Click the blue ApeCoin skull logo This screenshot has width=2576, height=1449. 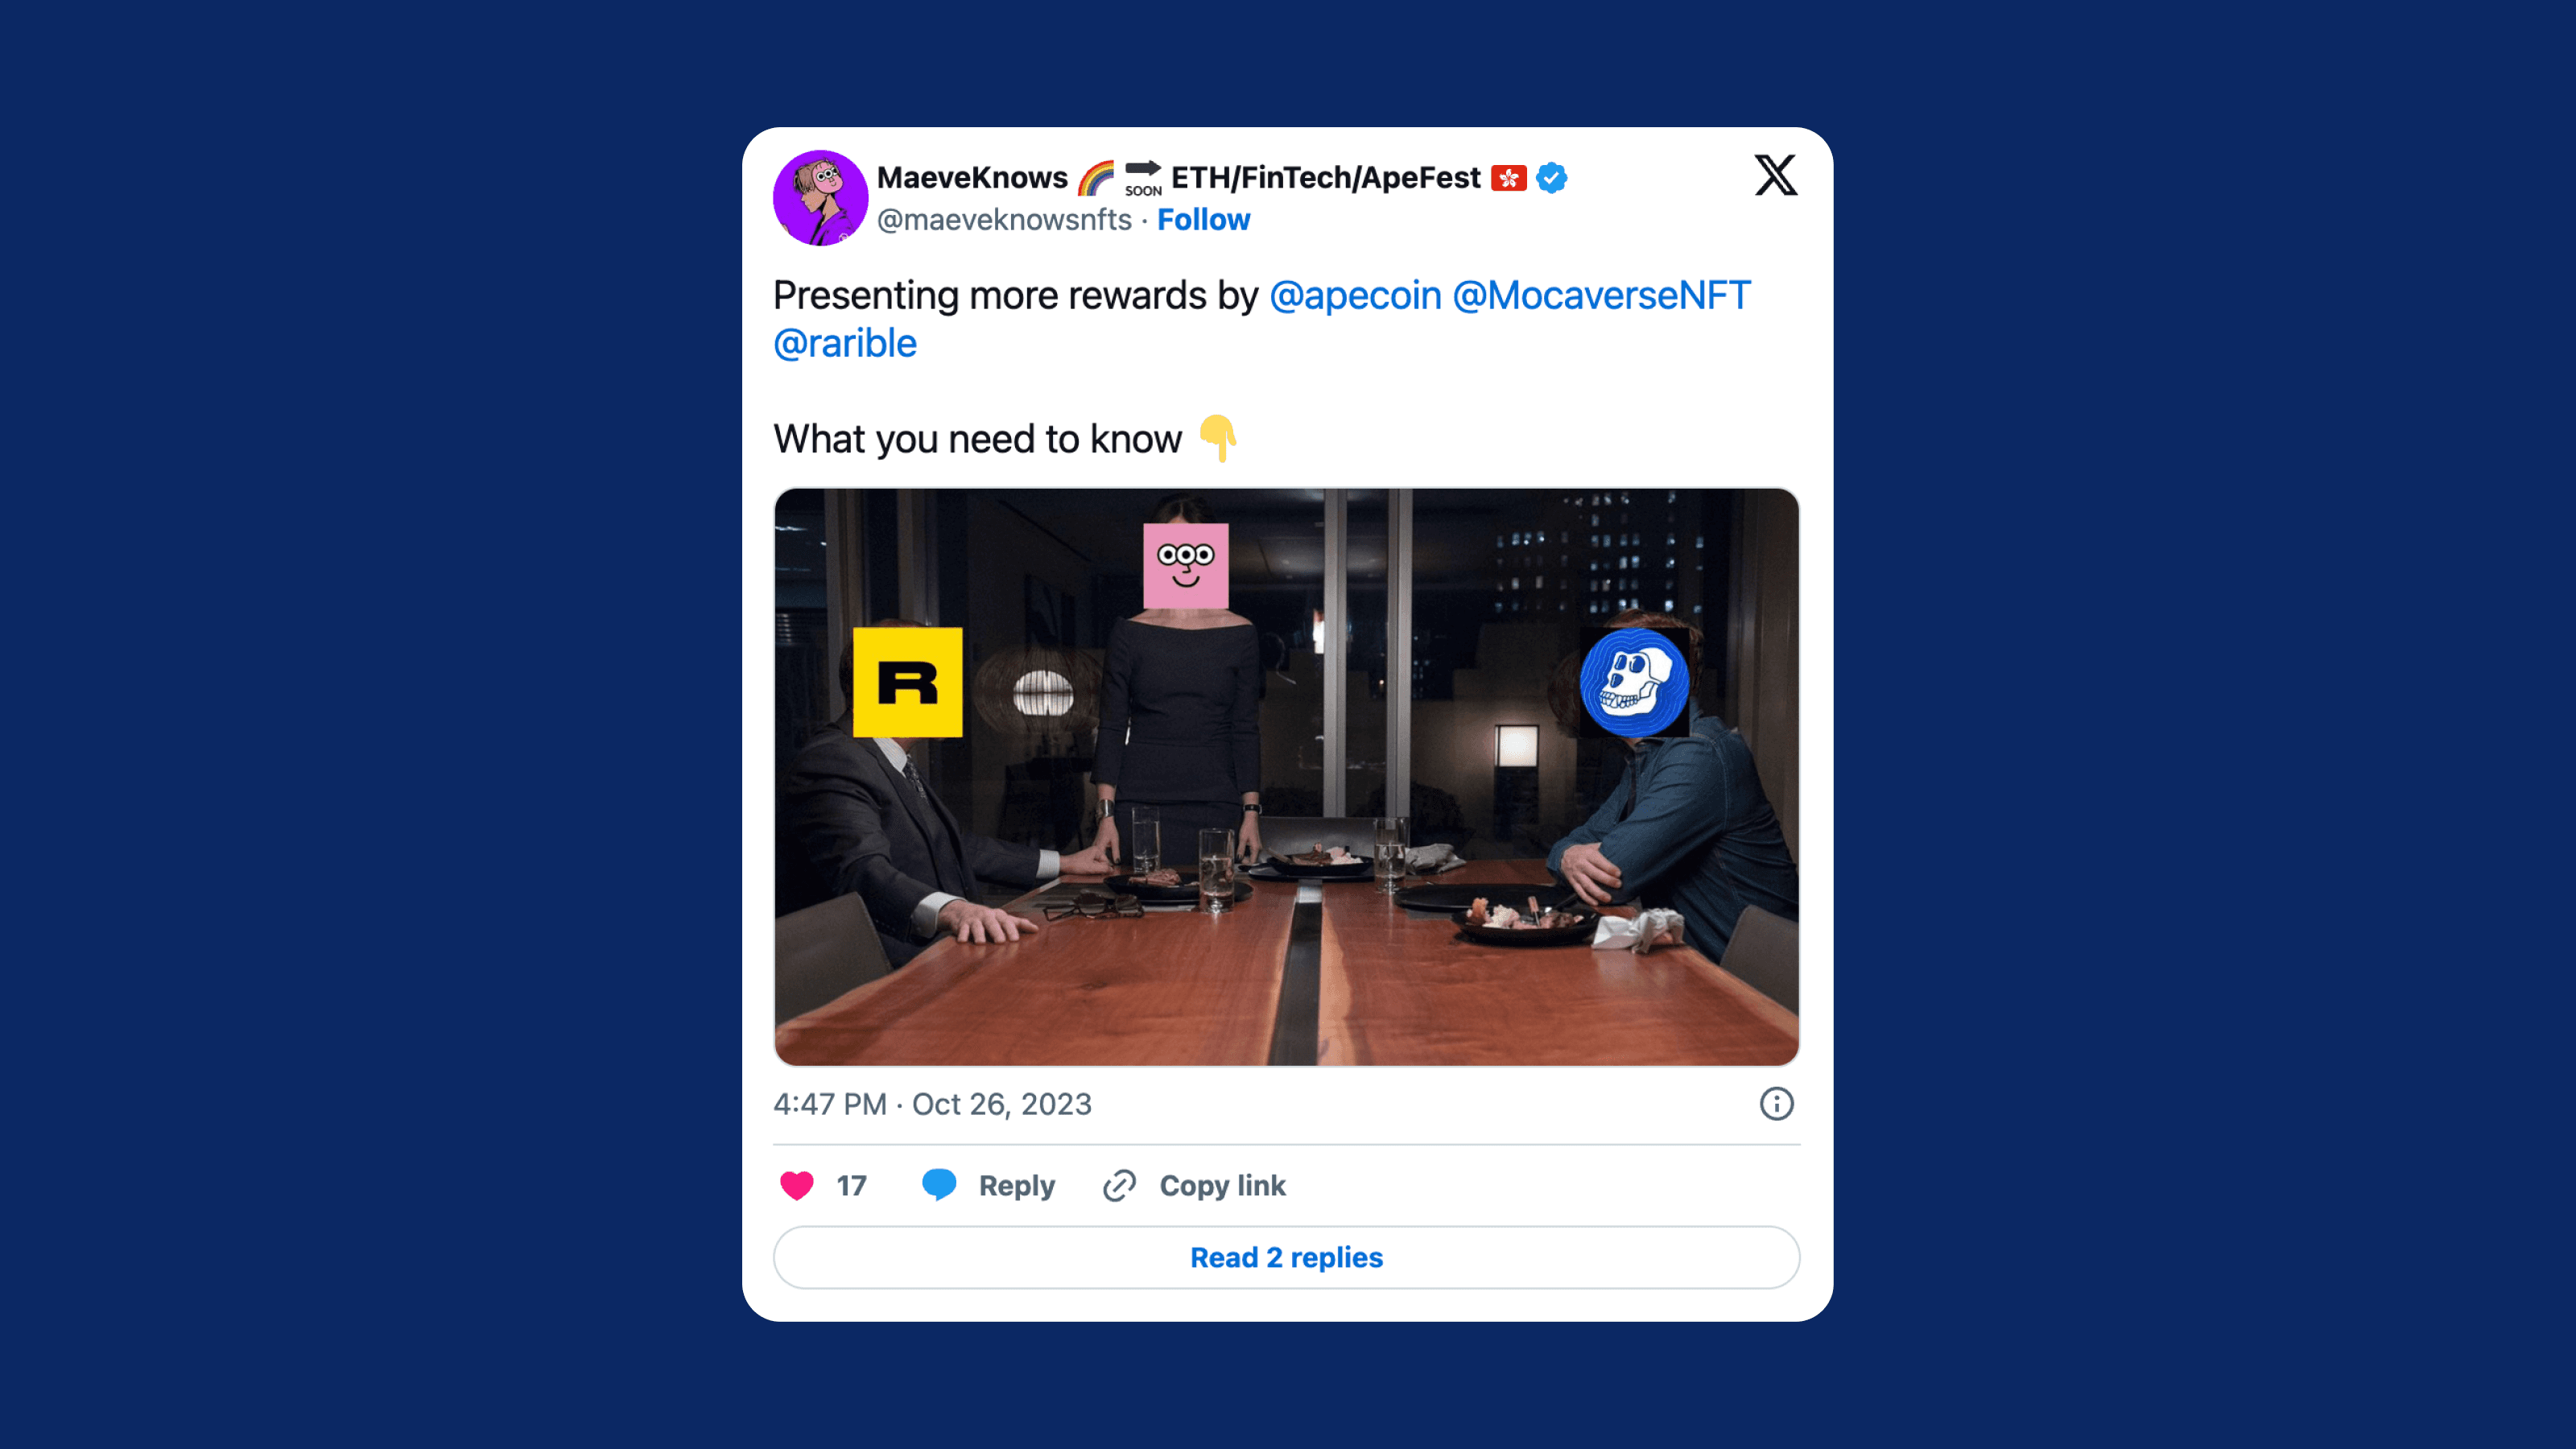click(1634, 682)
